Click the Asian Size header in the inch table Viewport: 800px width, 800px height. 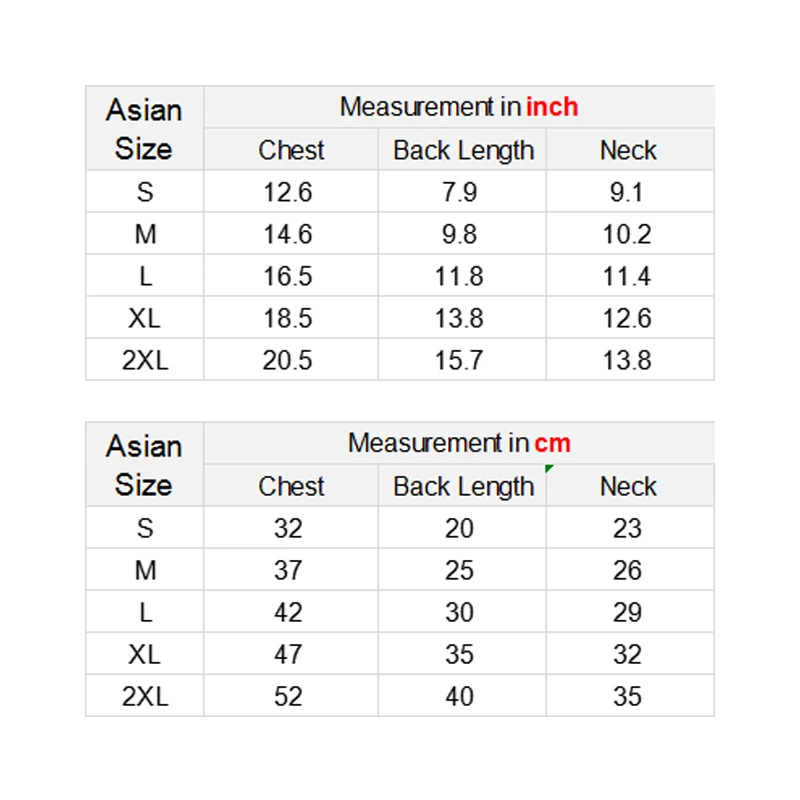pyautogui.click(x=144, y=129)
